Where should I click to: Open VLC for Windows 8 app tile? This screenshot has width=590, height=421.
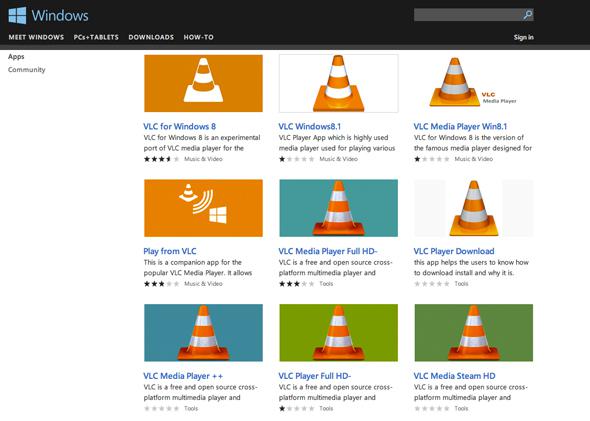[203, 83]
